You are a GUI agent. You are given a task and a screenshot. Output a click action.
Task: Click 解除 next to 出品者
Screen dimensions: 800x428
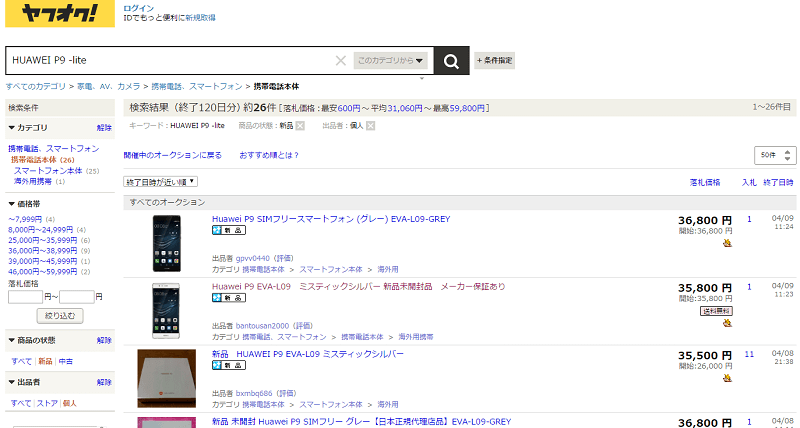(104, 382)
